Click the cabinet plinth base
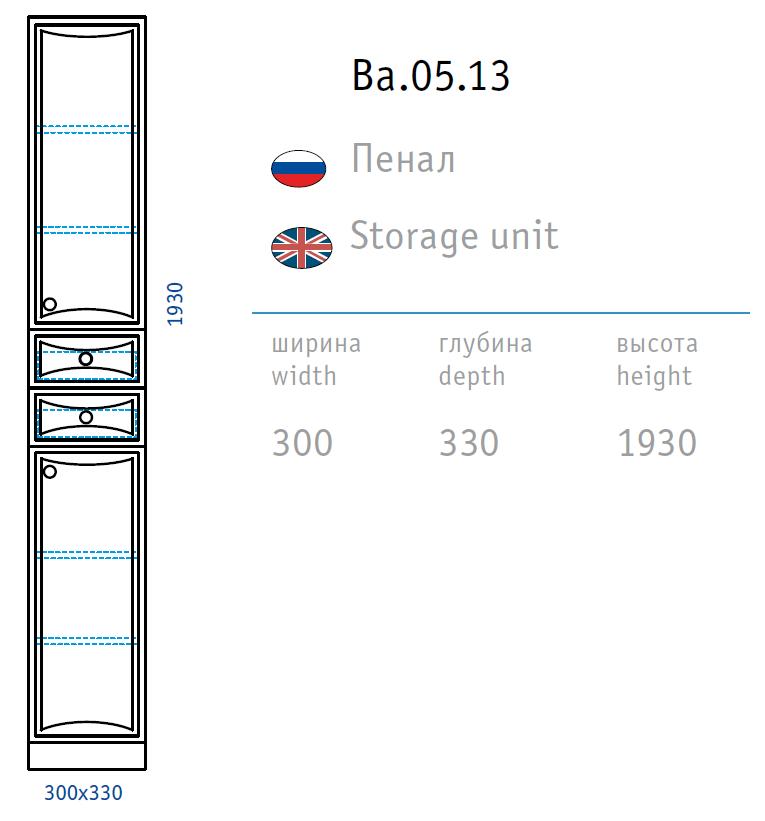 87,757
